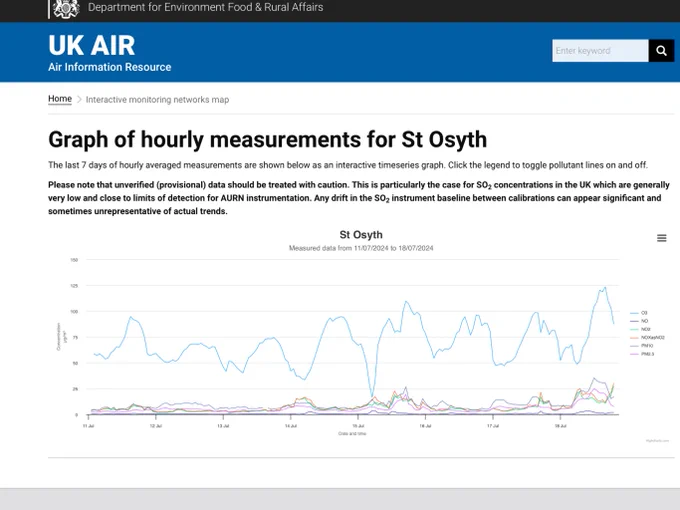Click the UK AIR site title

92,46
